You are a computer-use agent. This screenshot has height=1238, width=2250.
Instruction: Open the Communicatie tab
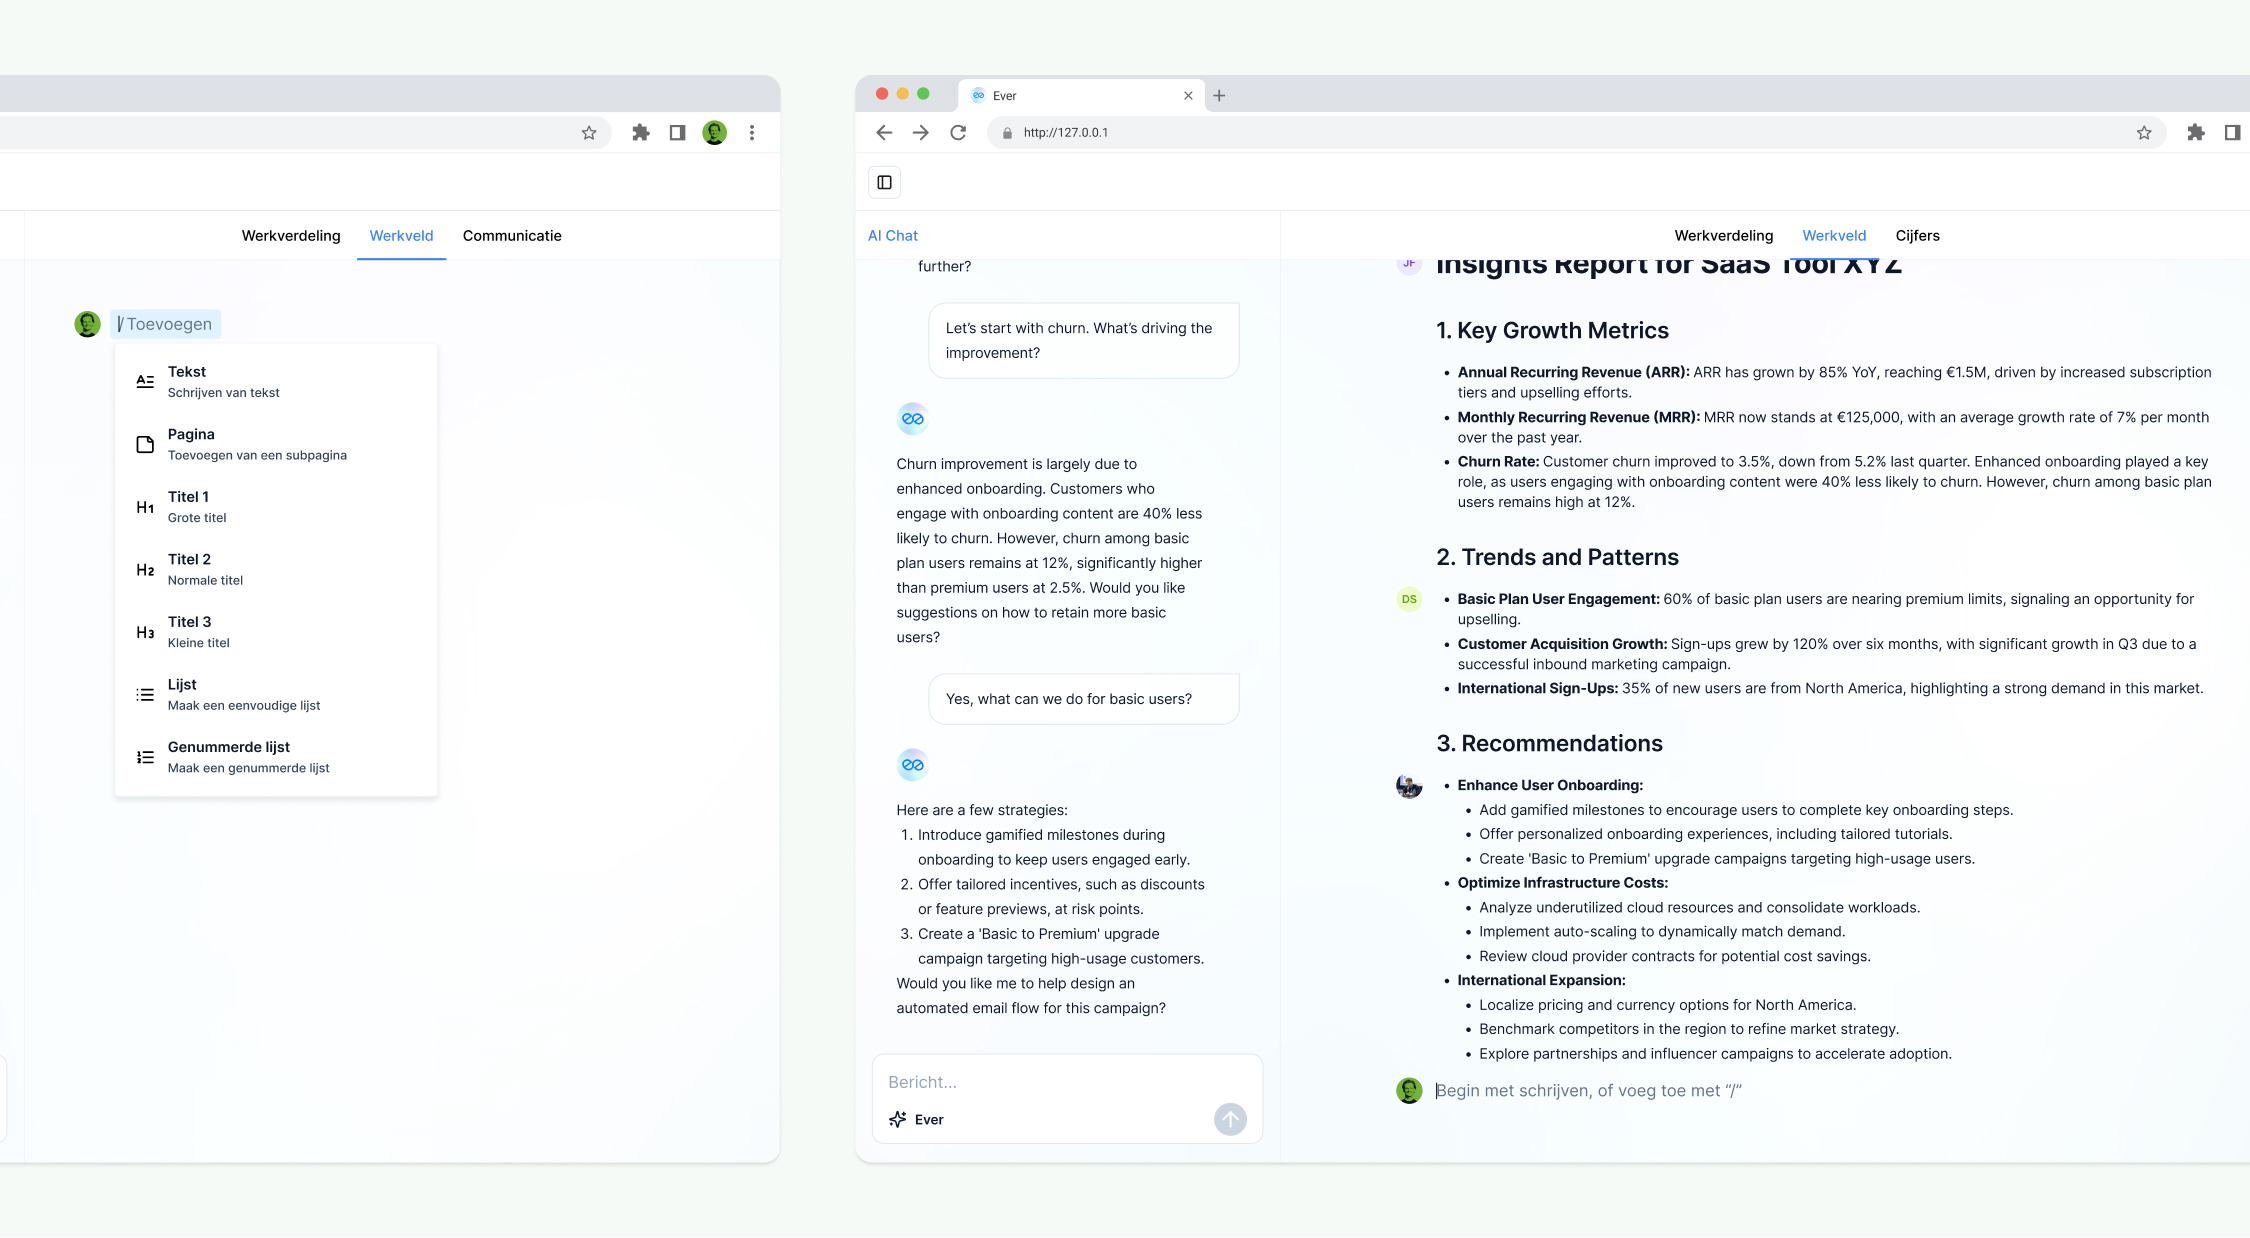pyautogui.click(x=512, y=236)
